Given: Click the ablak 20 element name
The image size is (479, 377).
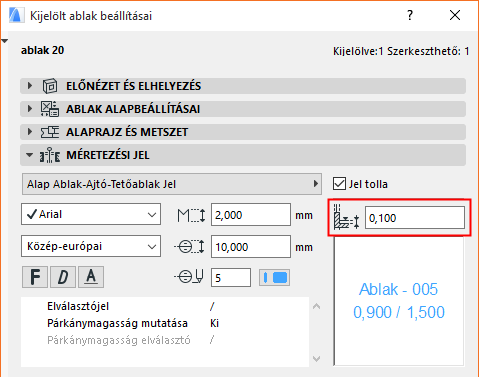Looking at the screenshot, I should tap(43, 50).
